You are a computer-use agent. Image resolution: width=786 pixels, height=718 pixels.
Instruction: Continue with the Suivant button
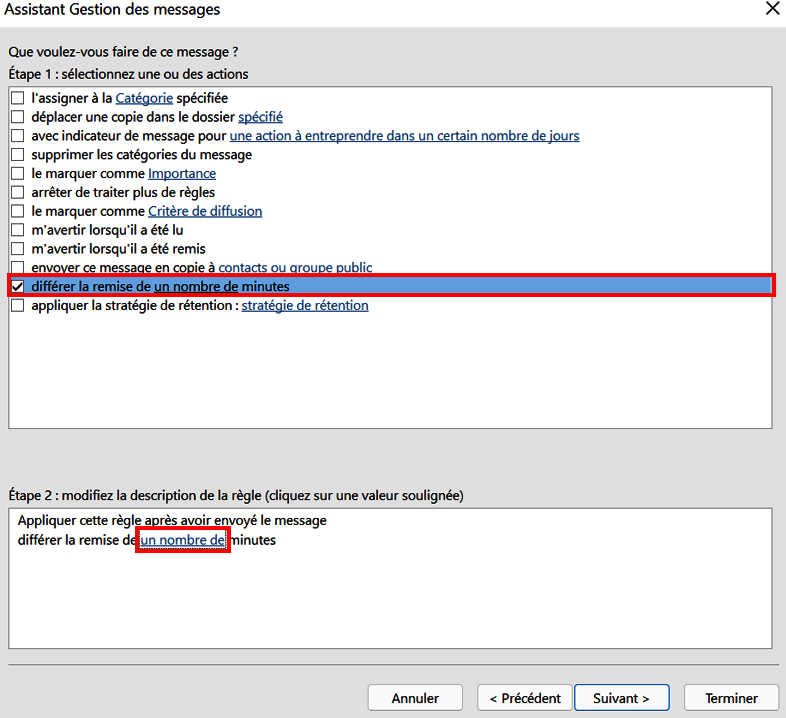tap(622, 698)
